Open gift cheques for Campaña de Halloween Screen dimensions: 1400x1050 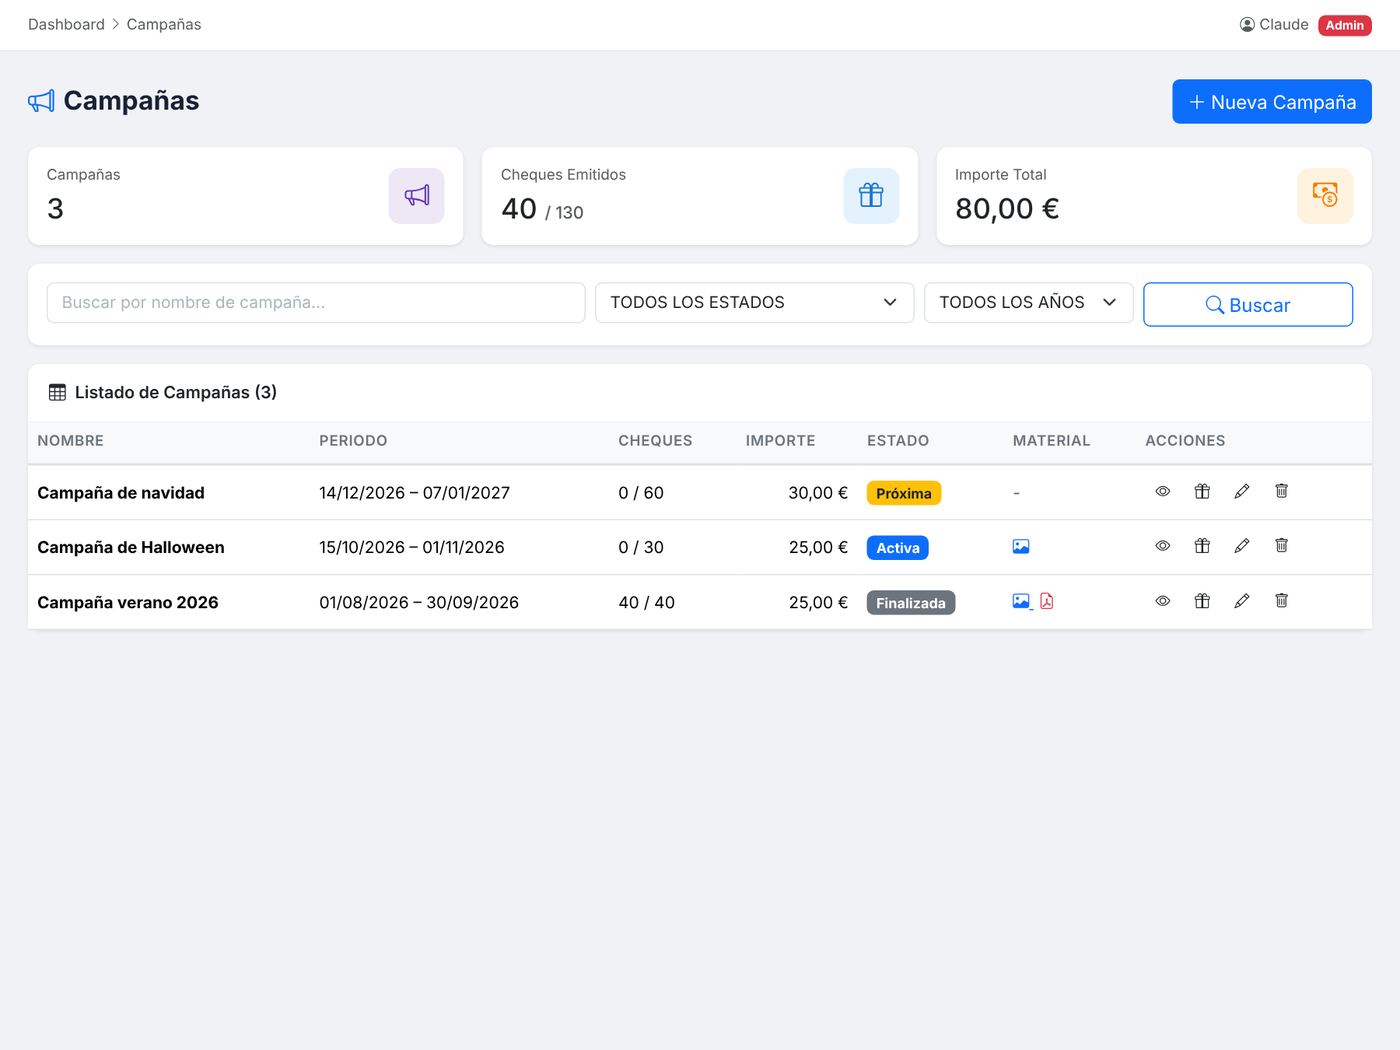point(1202,546)
